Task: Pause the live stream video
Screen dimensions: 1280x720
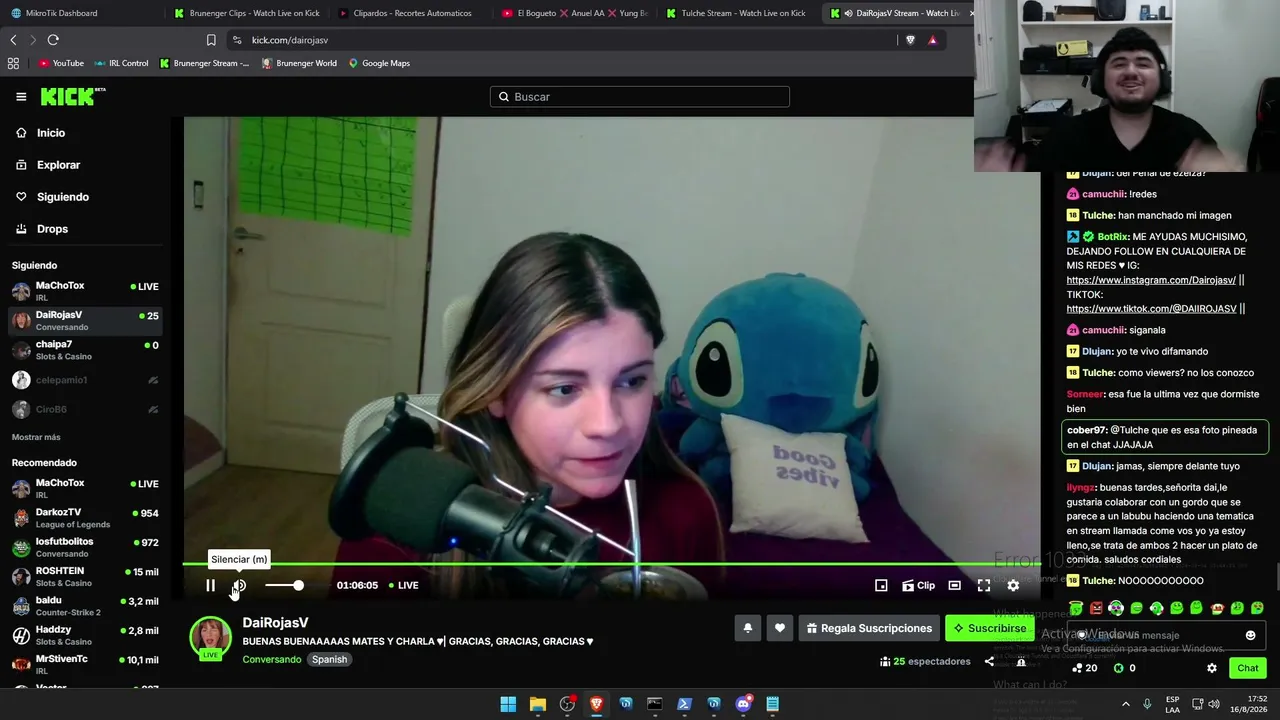Action: point(210,585)
